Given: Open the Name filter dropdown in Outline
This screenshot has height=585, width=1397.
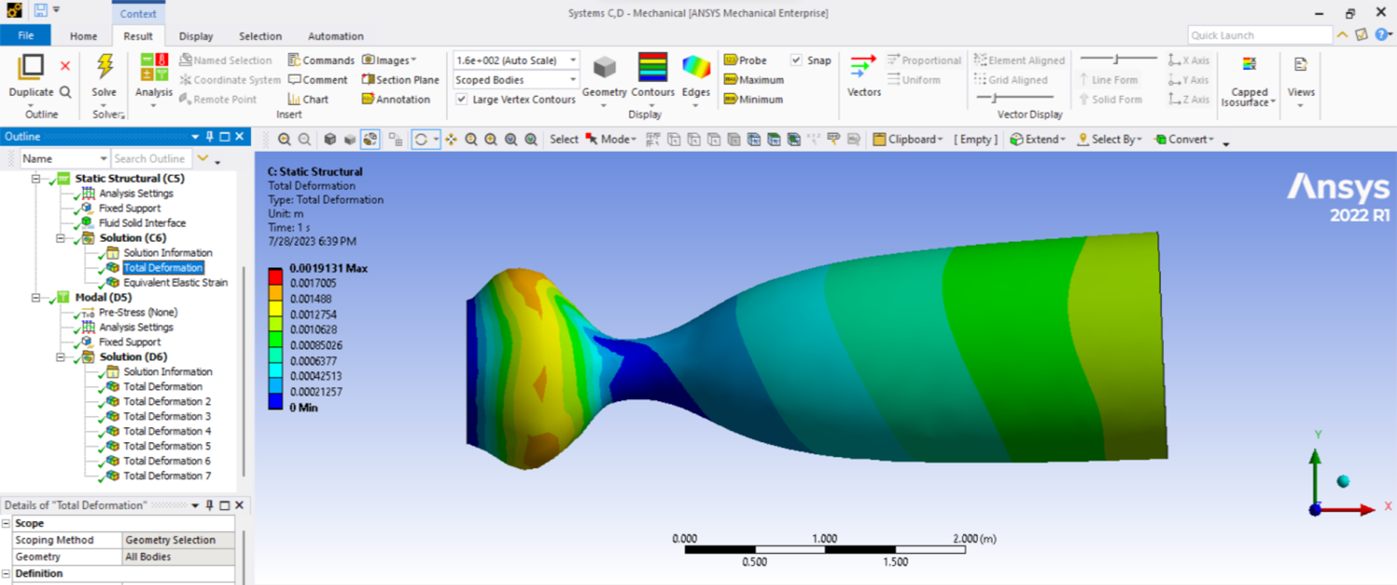Looking at the screenshot, I should (64, 159).
